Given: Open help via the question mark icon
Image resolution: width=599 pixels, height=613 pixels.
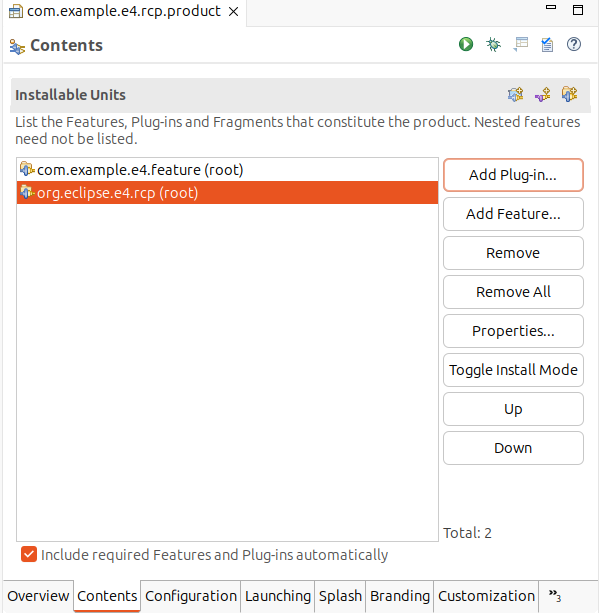Looking at the screenshot, I should (574, 44).
